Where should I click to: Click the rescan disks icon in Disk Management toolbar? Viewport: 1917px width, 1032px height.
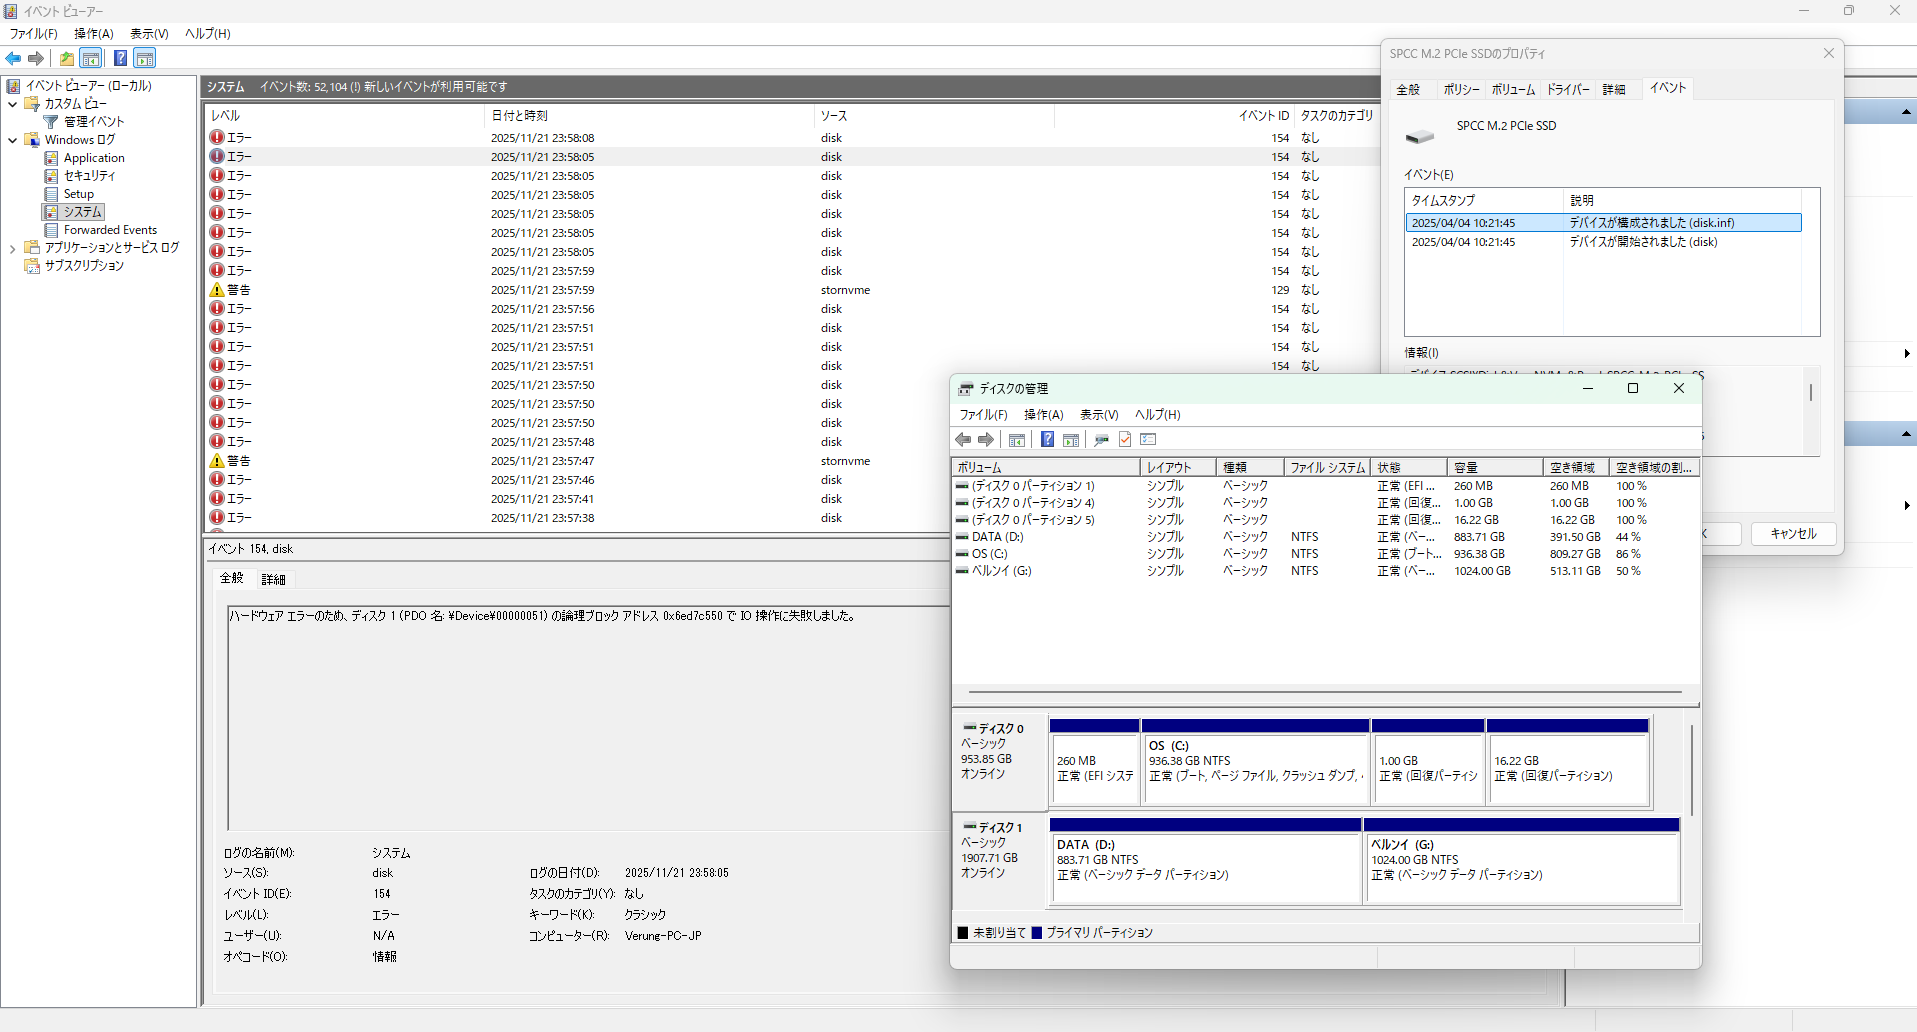tap(1101, 440)
